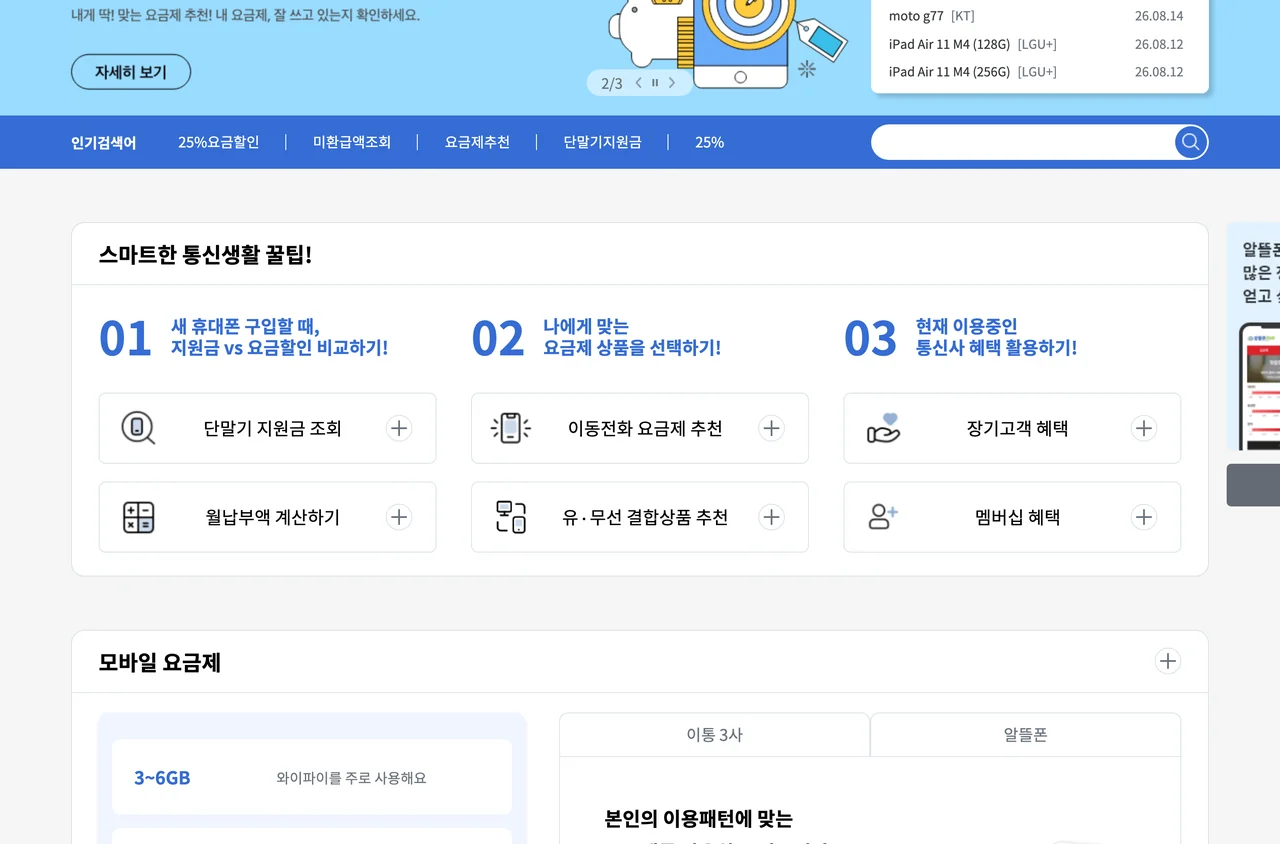Switch to the 알뜰폰 tab
This screenshot has height=844, width=1280.
pyautogui.click(x=1025, y=734)
